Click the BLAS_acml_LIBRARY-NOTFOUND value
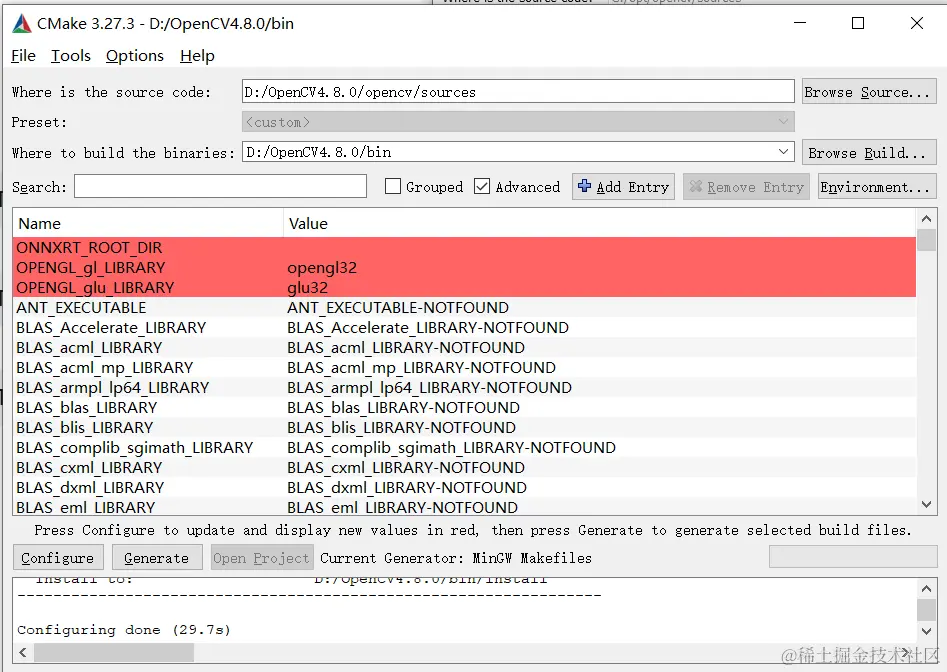Image resolution: width=947 pixels, height=672 pixels. click(406, 347)
